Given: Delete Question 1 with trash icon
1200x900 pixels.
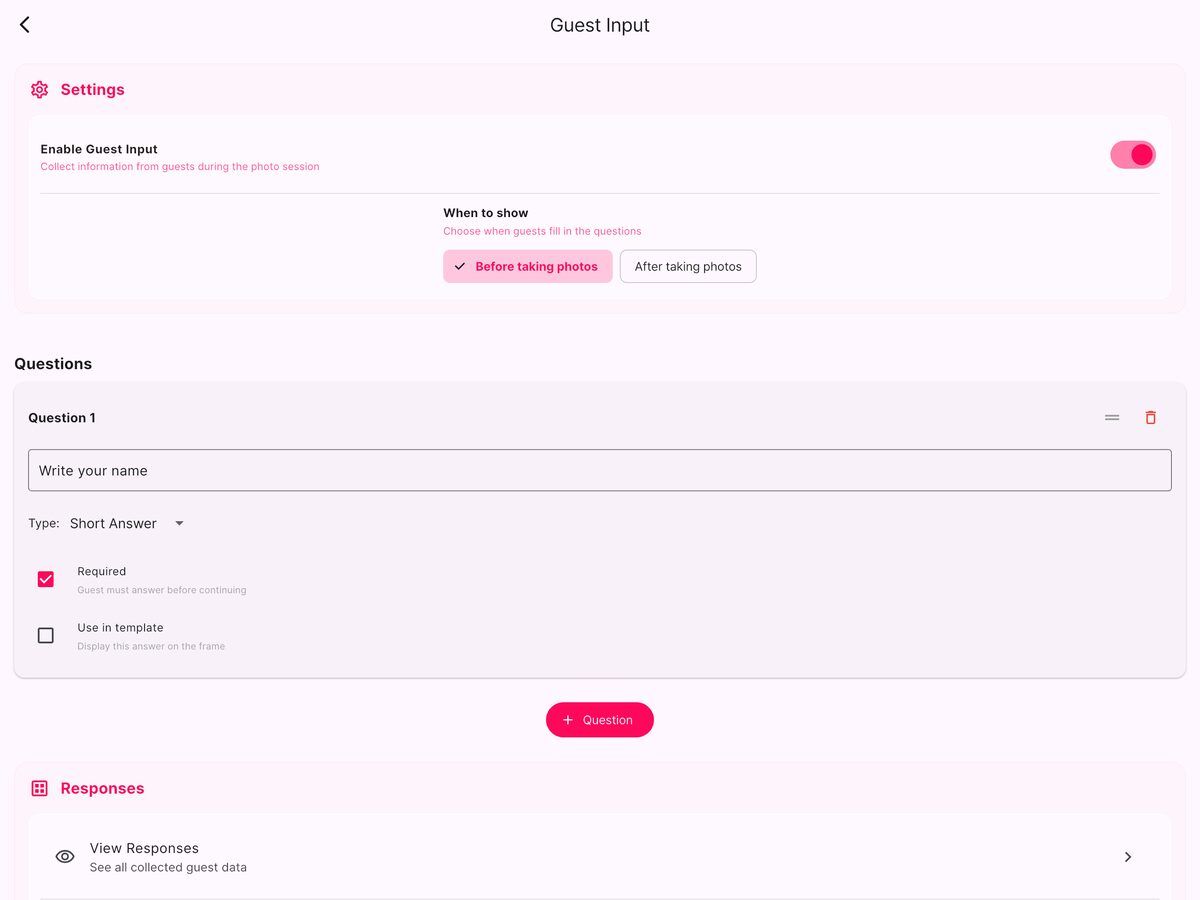Looking at the screenshot, I should (x=1151, y=418).
